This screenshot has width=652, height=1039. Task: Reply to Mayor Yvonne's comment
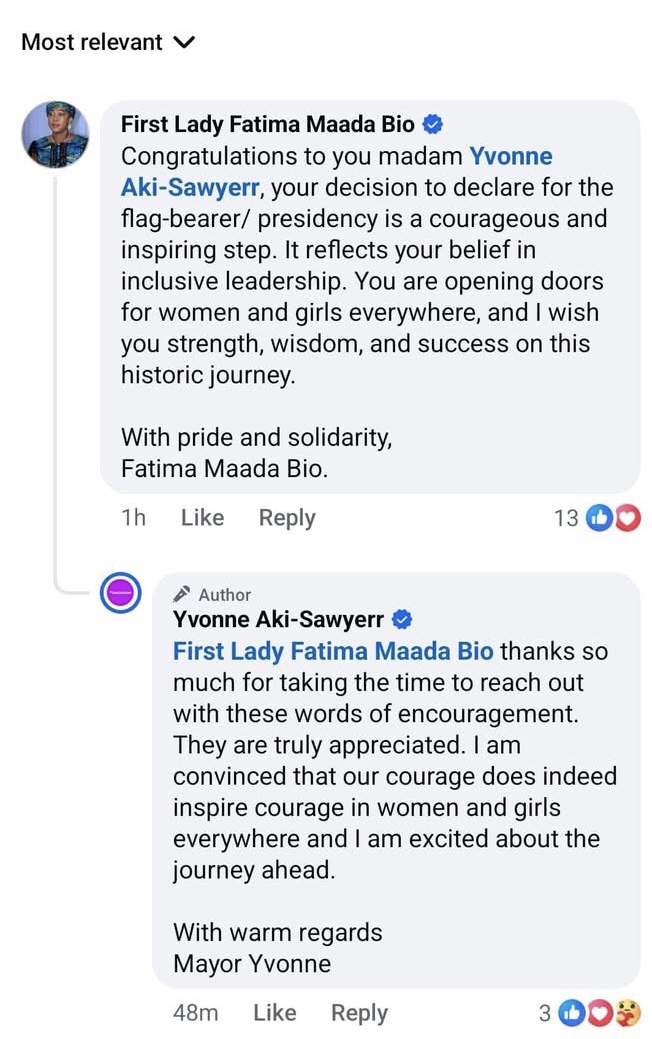coord(359,1013)
